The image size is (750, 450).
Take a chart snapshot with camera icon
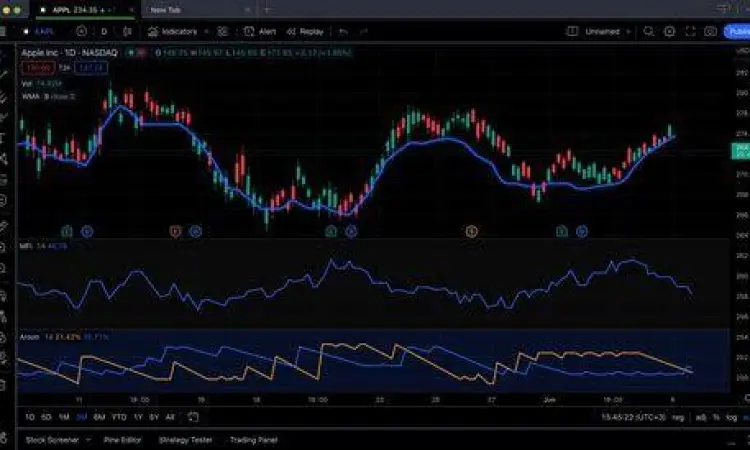point(710,32)
